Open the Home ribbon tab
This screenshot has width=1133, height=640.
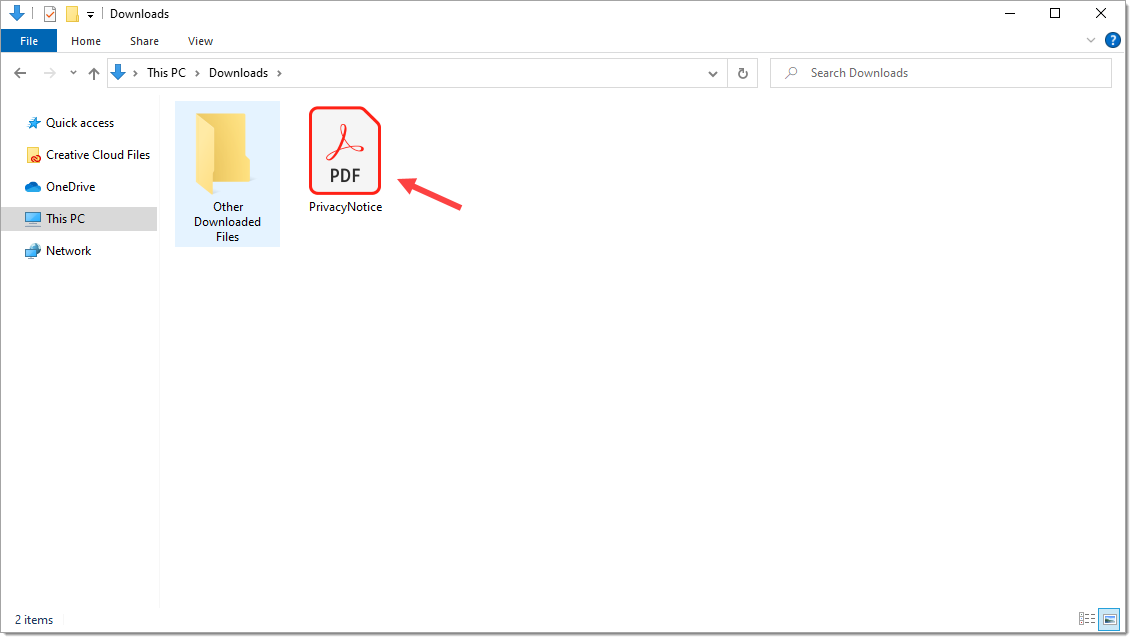[x=86, y=41]
